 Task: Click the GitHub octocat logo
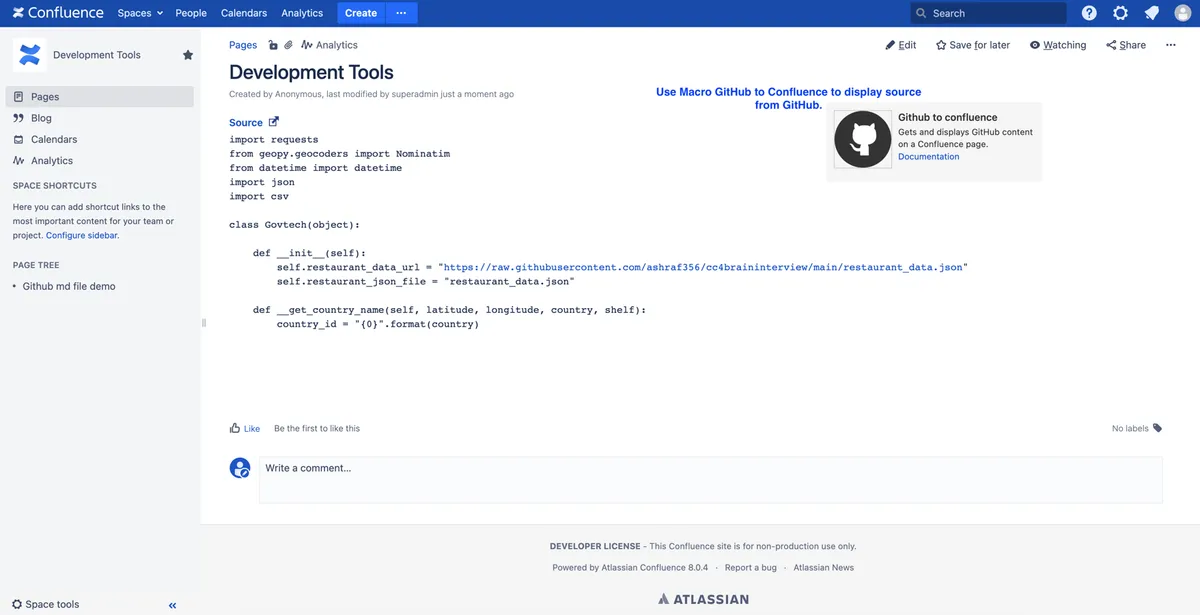(862, 139)
